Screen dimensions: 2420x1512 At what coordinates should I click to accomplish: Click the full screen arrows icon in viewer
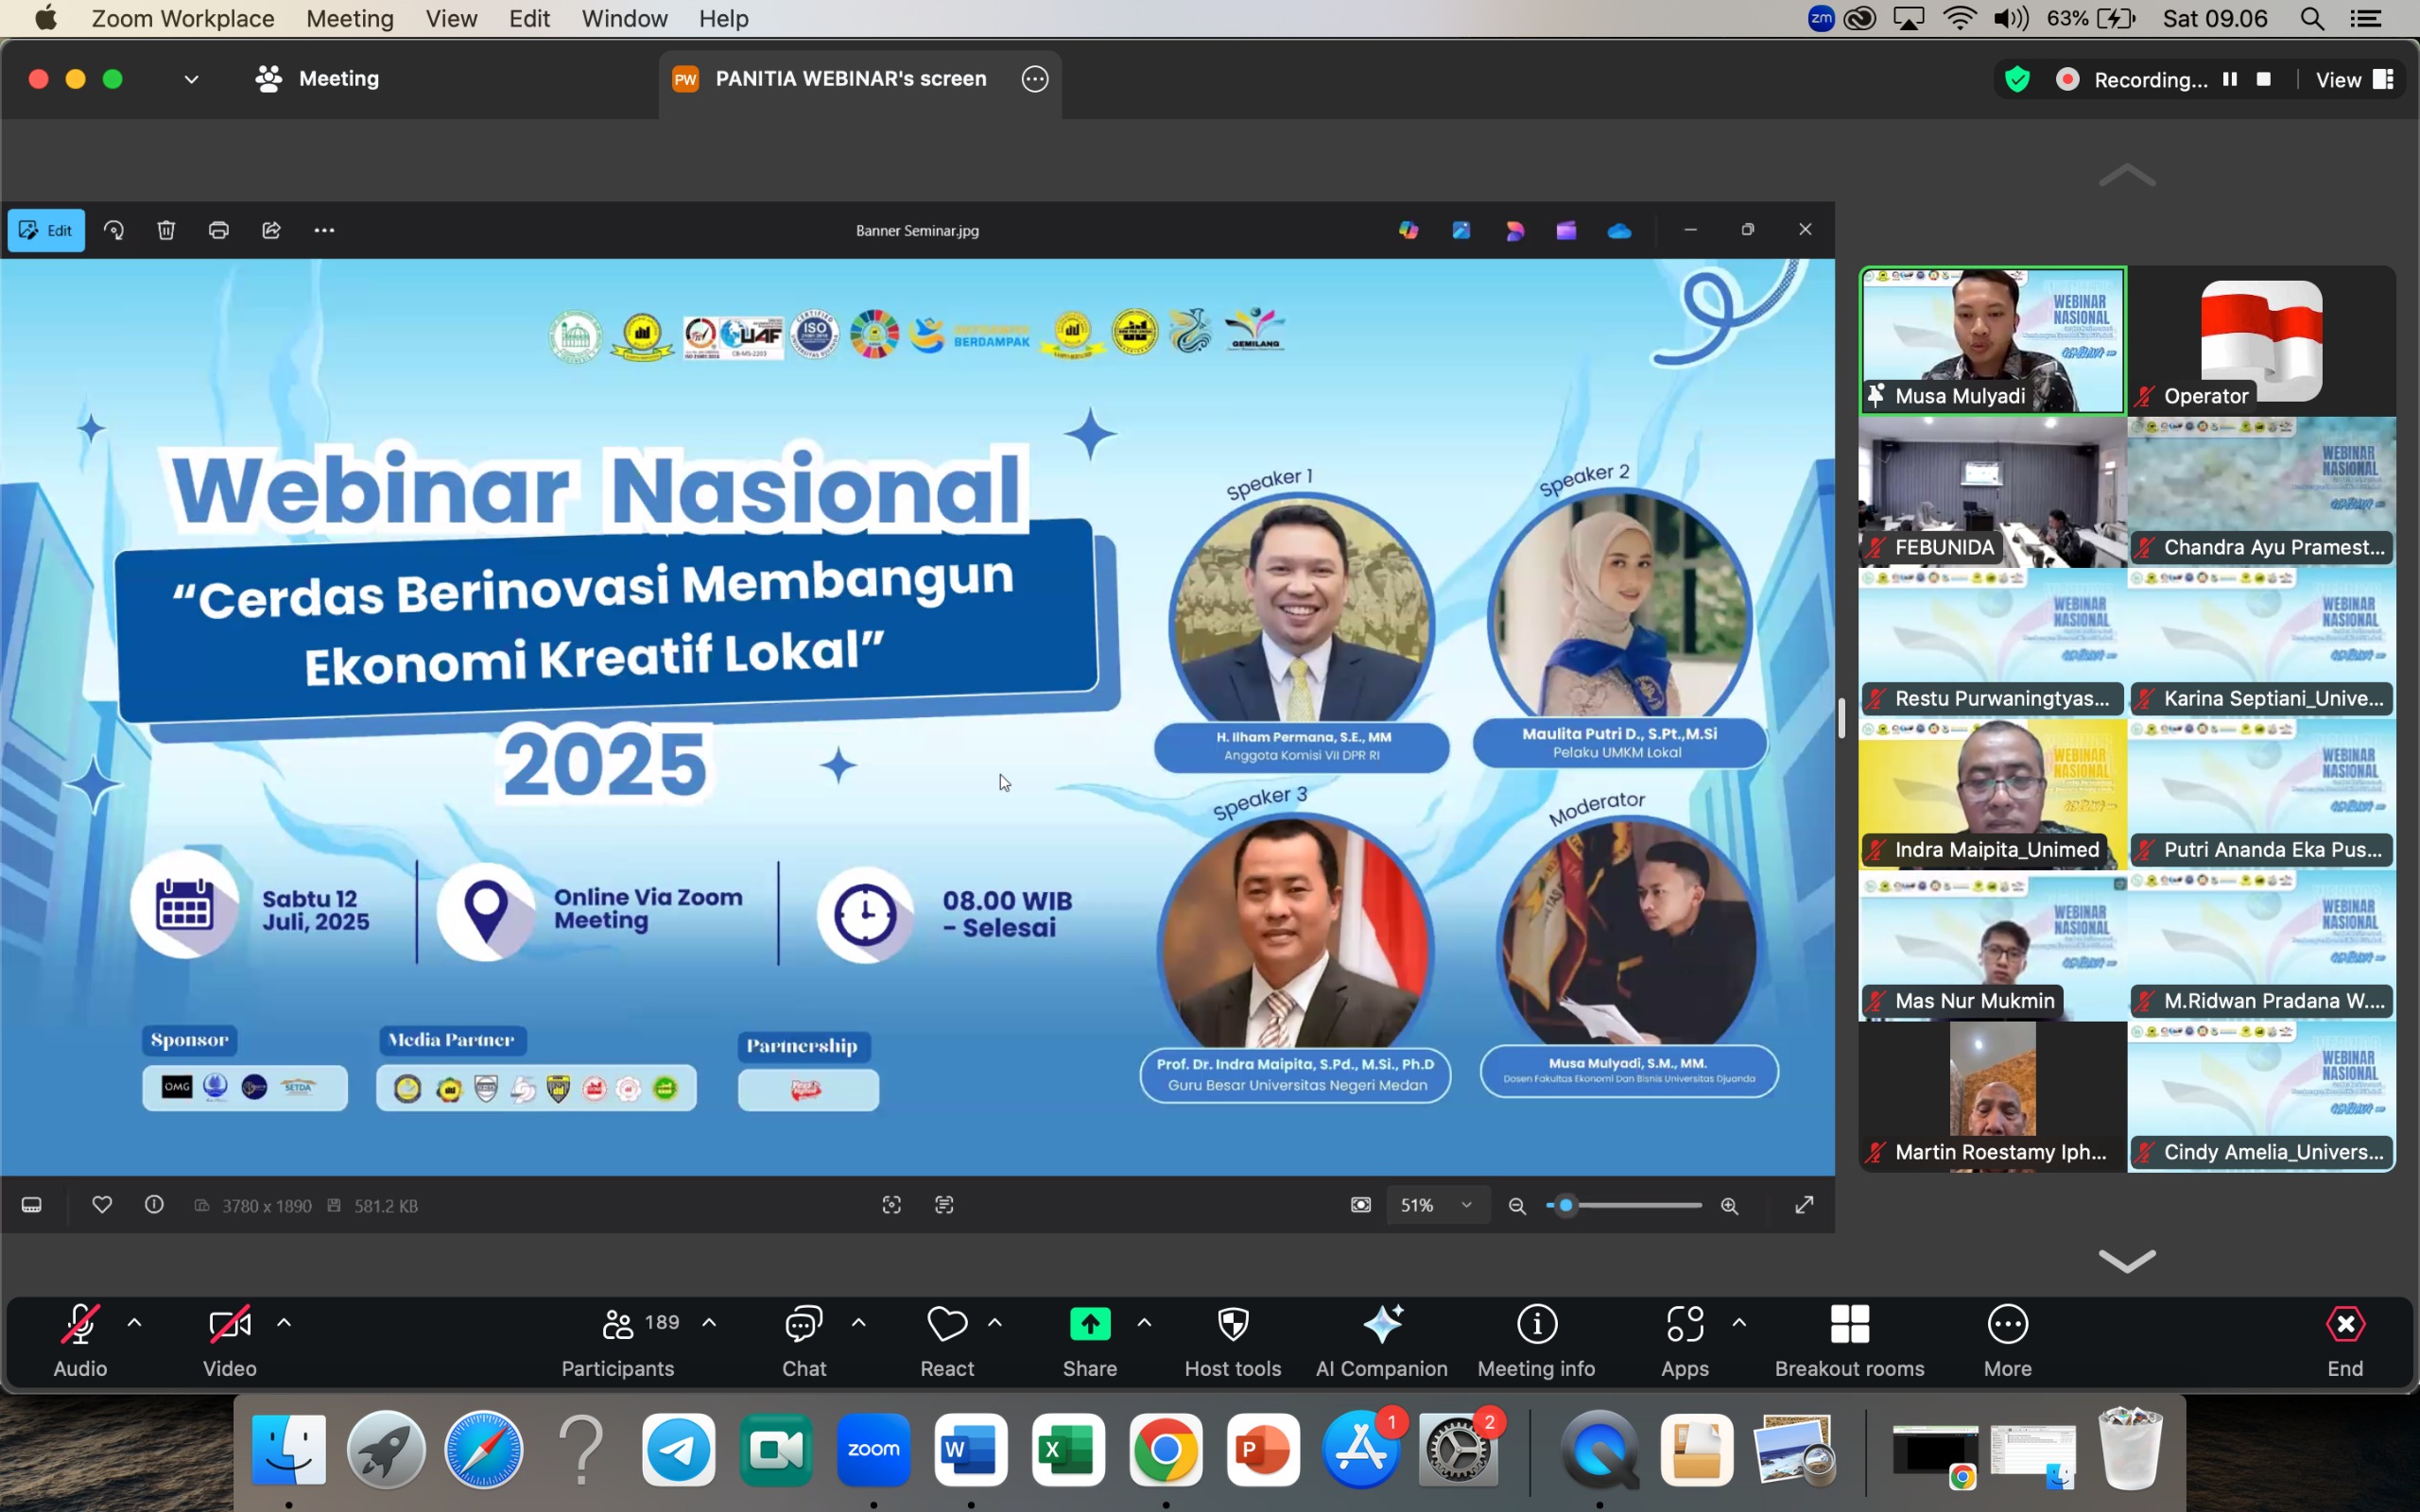[1804, 1205]
